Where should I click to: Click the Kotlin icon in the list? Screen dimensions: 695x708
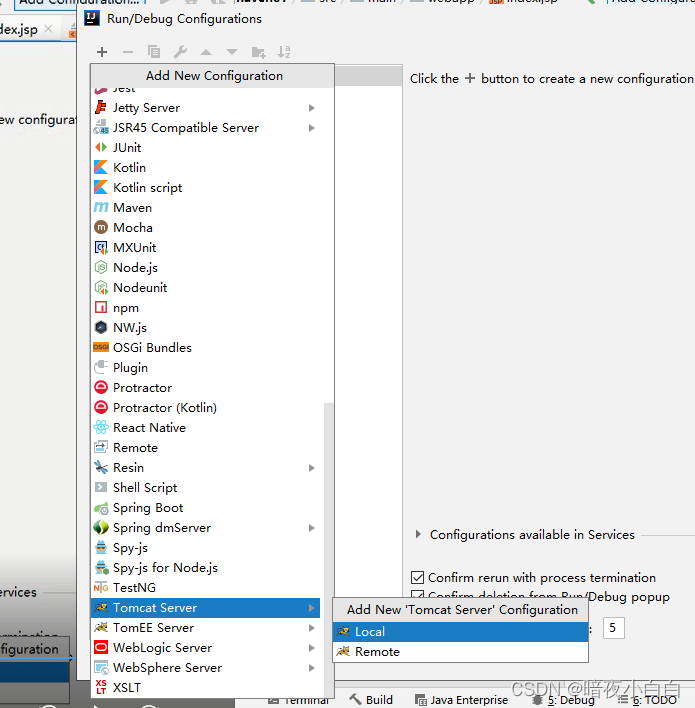click(101, 168)
